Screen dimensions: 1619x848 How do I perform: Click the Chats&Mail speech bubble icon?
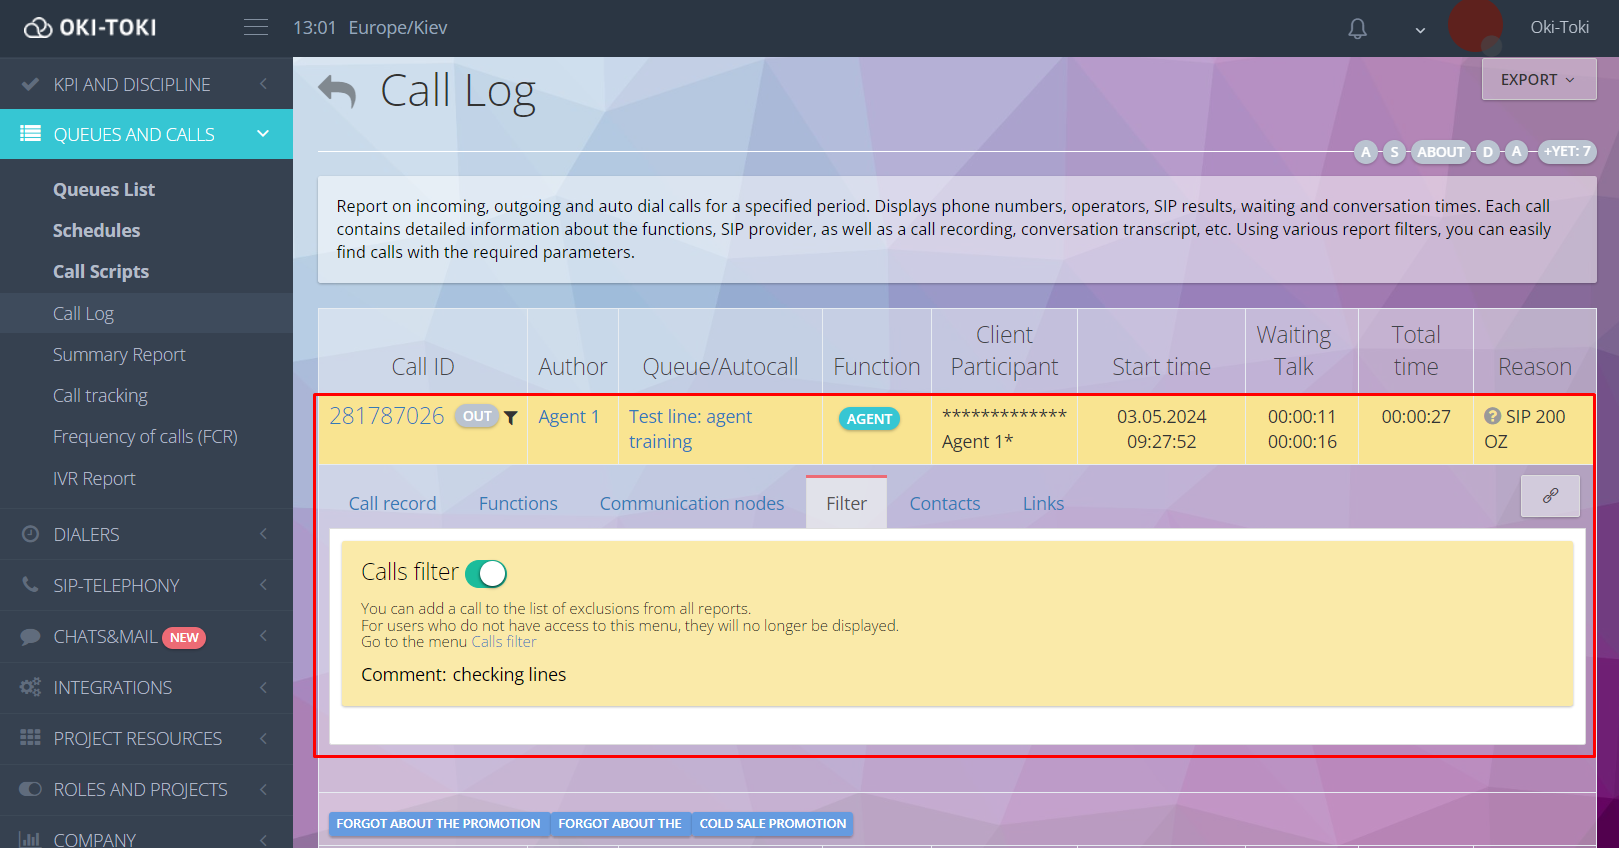coord(30,636)
